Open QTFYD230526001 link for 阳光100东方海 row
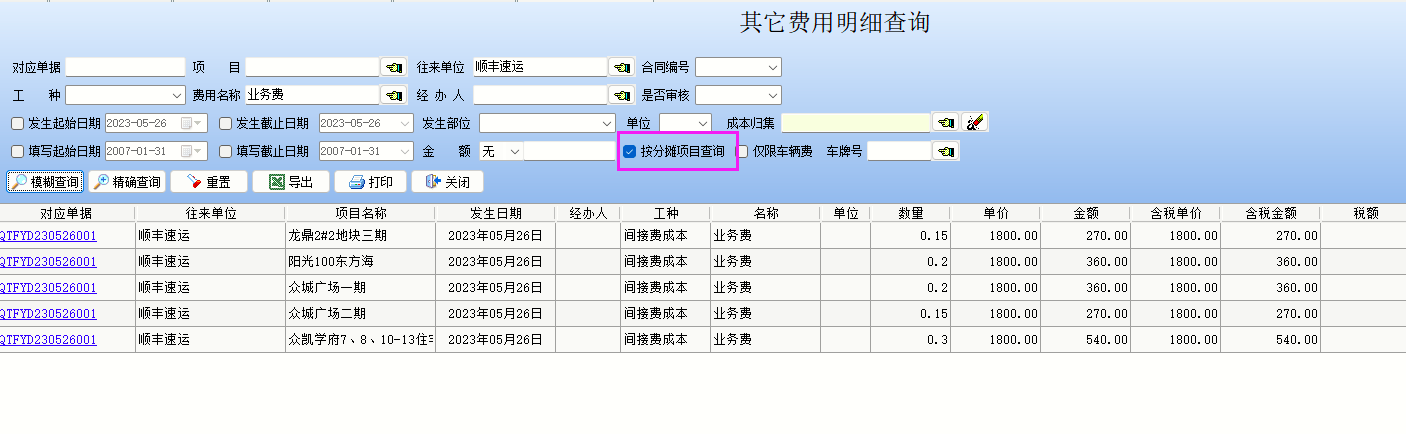Image resolution: width=1406 pixels, height=434 pixels. pyautogui.click(x=48, y=262)
